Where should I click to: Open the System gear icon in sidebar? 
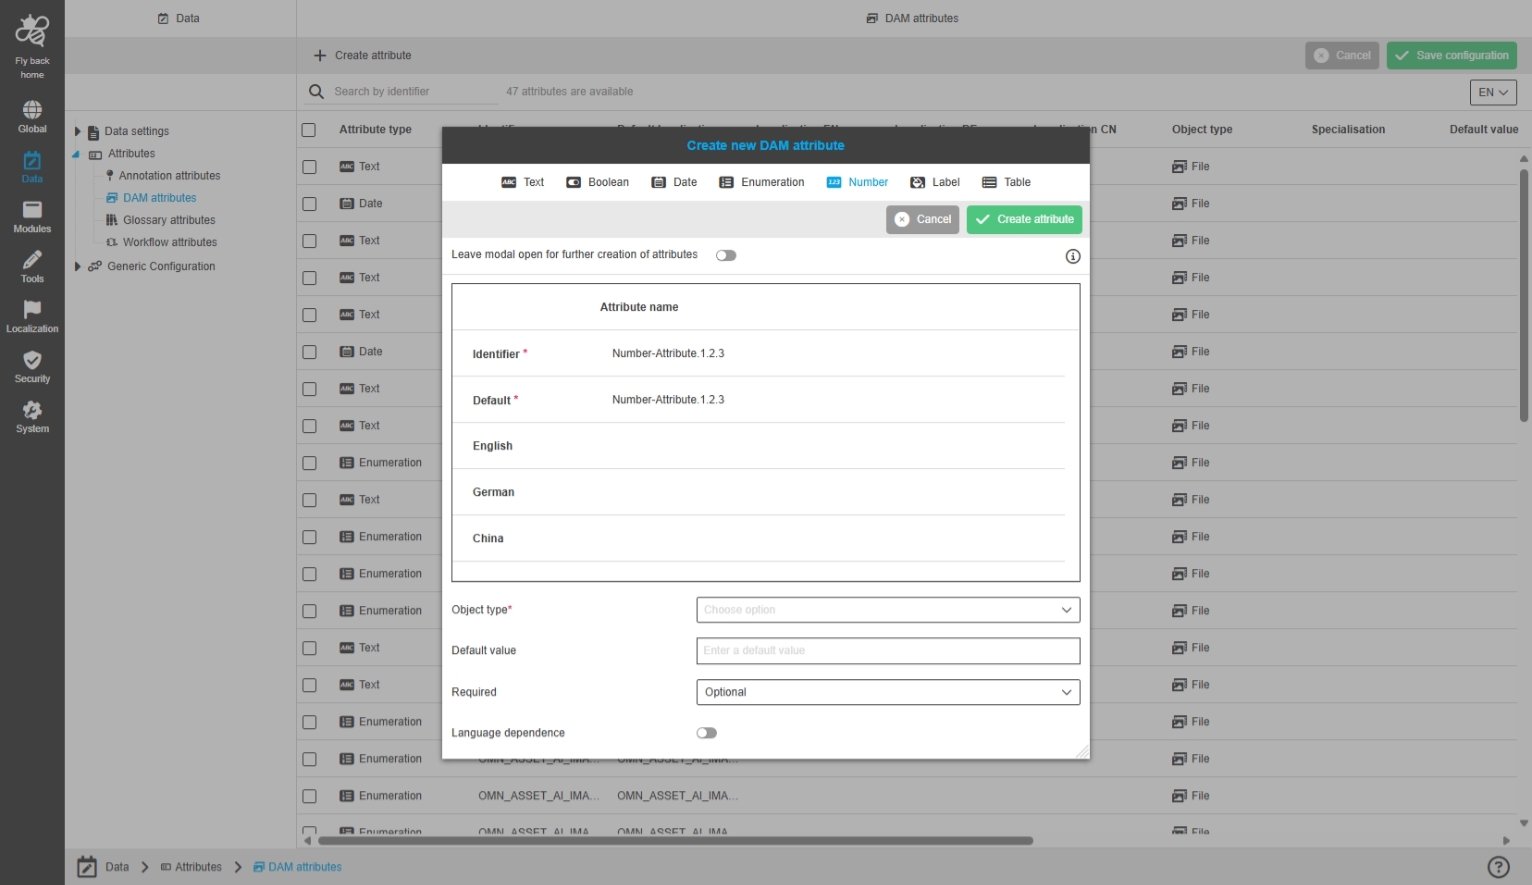click(x=32, y=416)
